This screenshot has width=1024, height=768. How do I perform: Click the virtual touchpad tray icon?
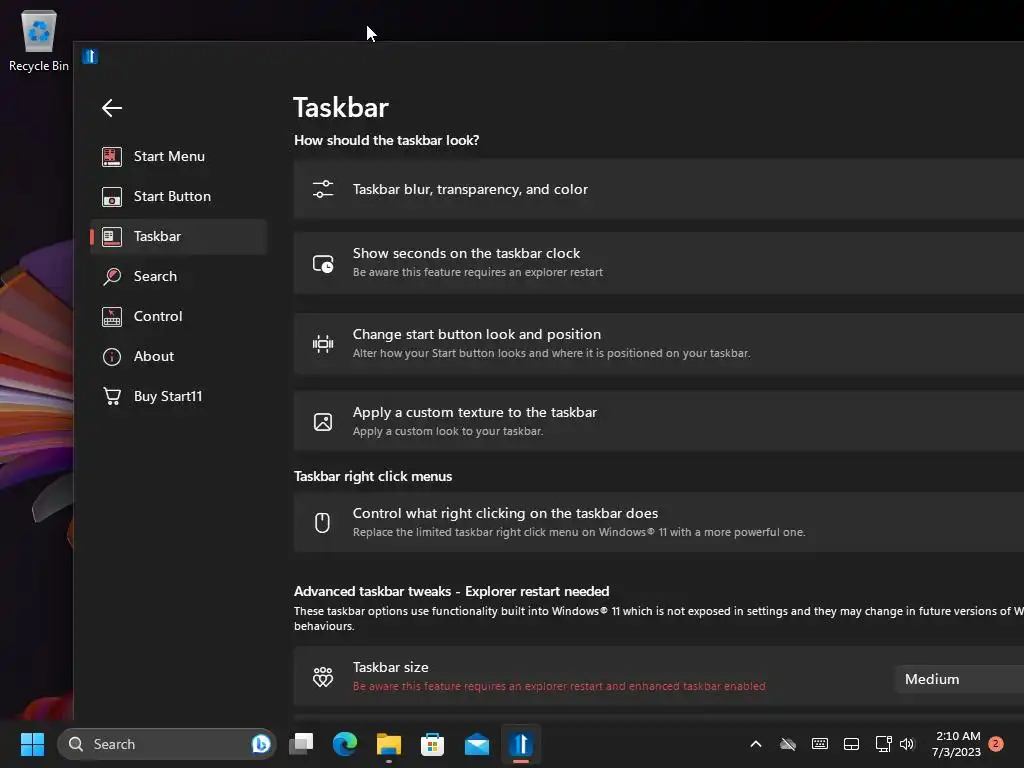tap(852, 744)
